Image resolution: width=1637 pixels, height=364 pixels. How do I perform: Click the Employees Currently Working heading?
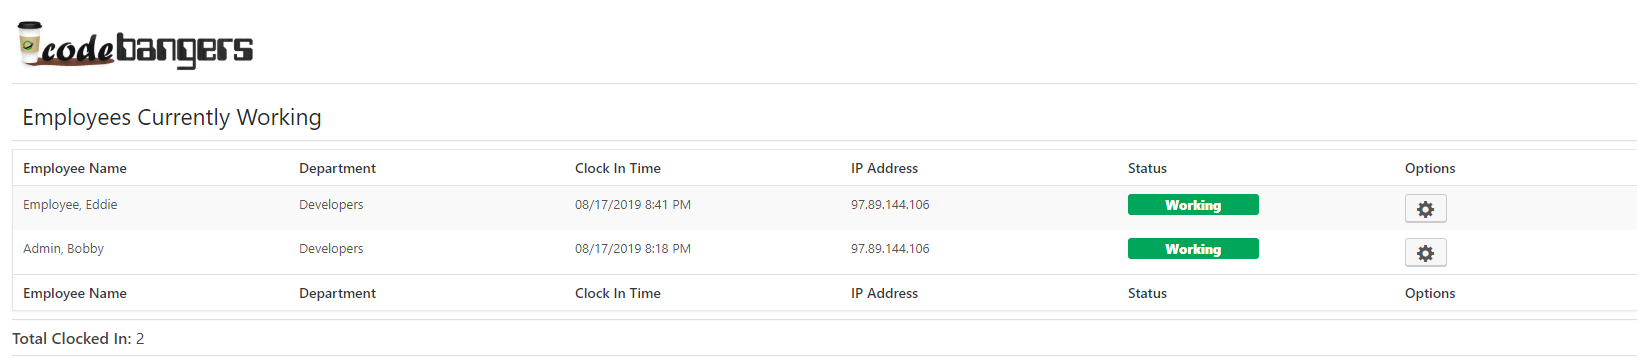[x=172, y=118]
